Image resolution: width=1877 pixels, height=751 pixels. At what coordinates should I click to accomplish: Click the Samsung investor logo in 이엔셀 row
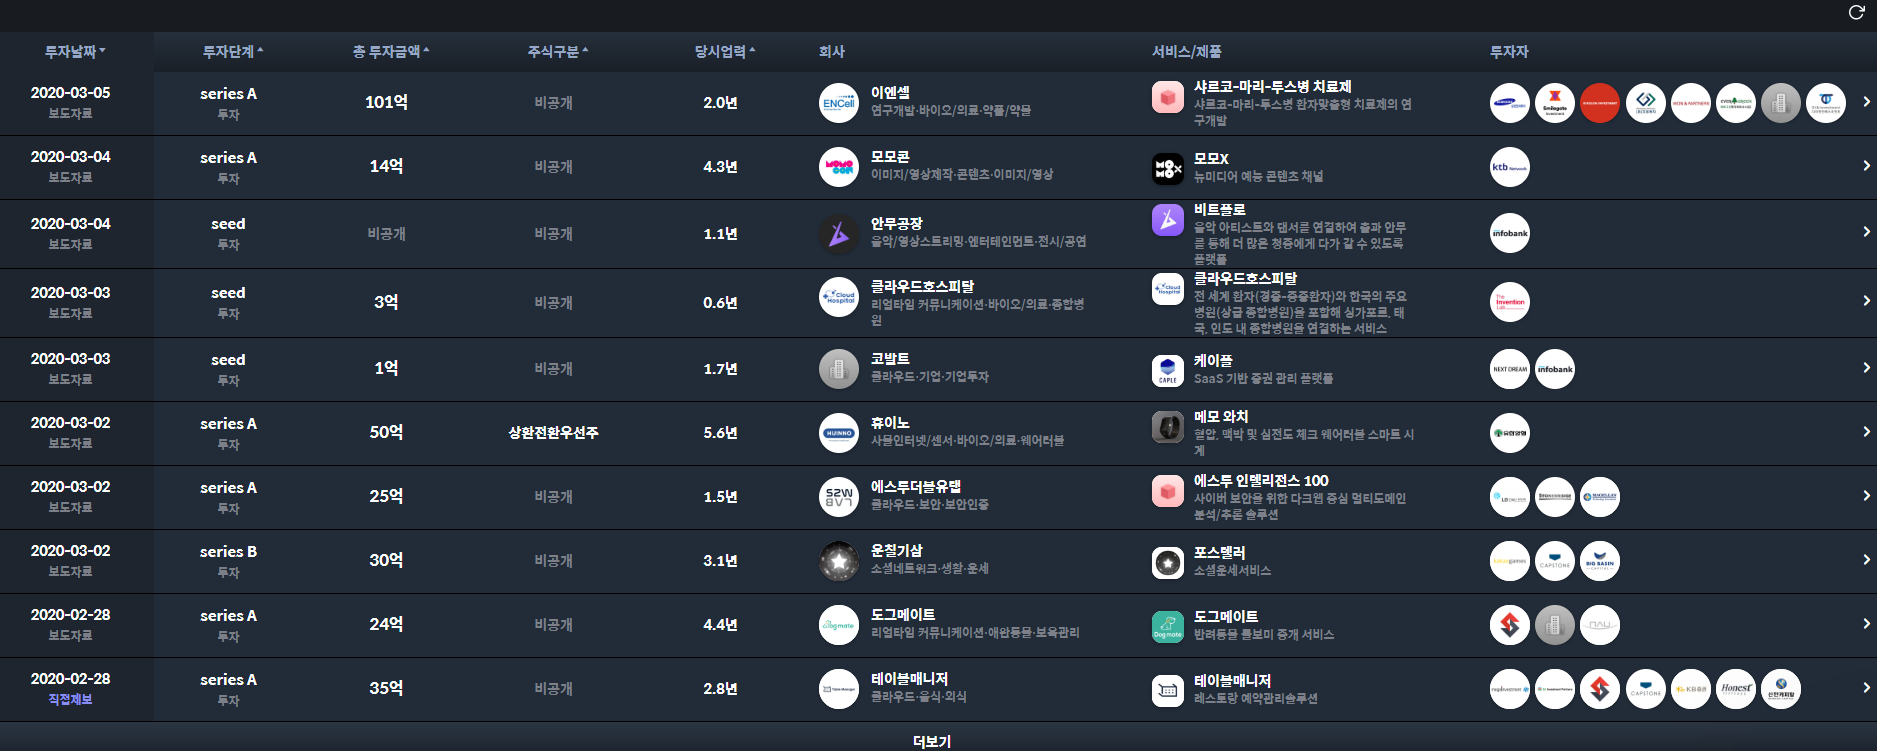pos(1510,103)
